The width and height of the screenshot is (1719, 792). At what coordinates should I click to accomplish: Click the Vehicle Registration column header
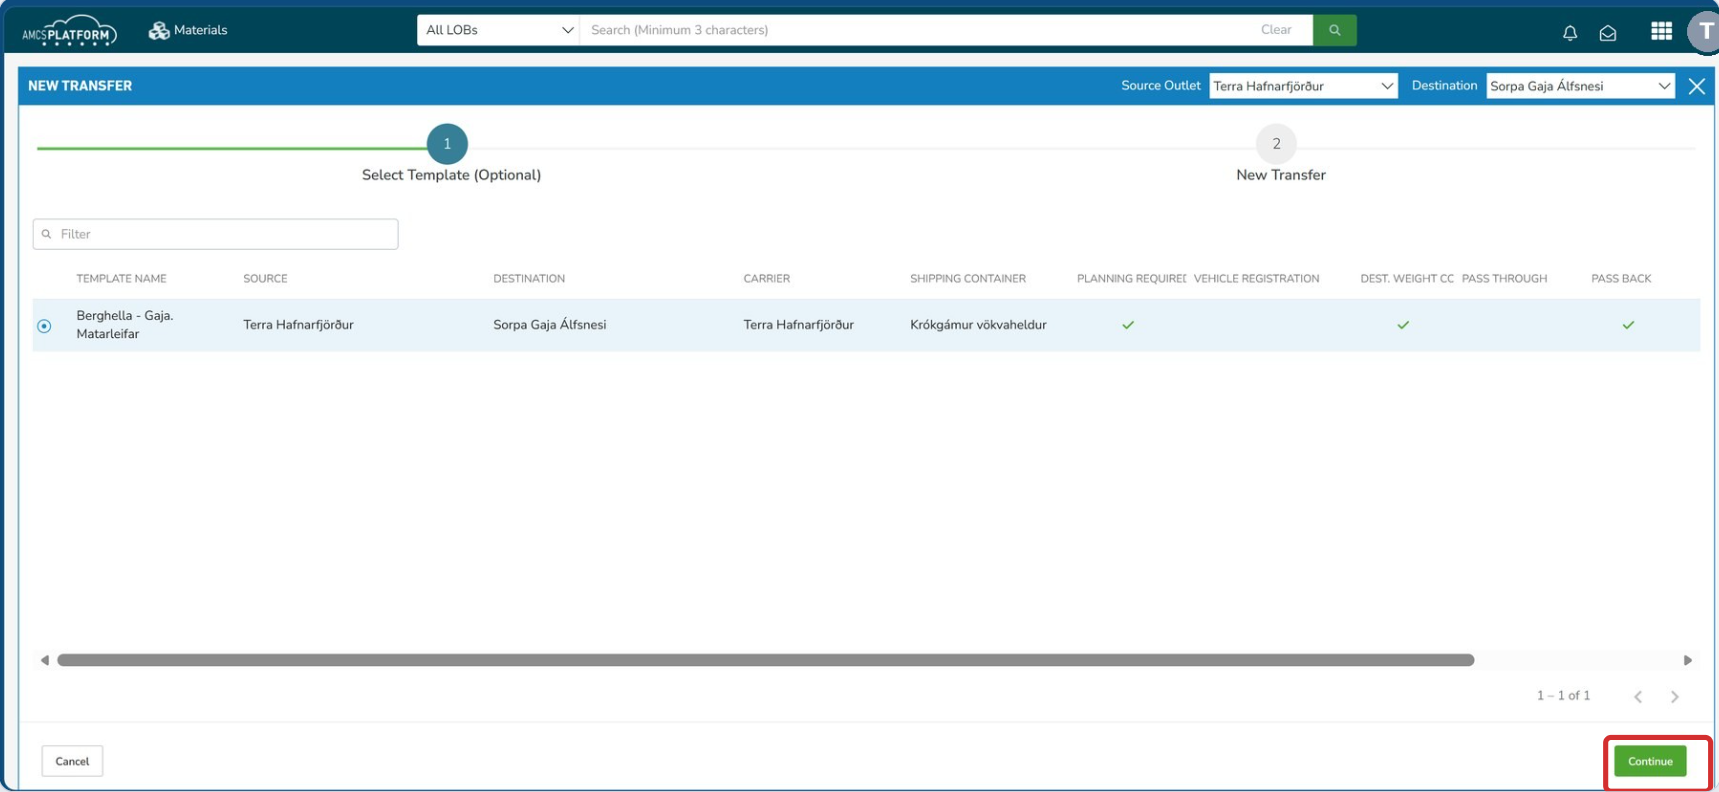coord(1256,279)
